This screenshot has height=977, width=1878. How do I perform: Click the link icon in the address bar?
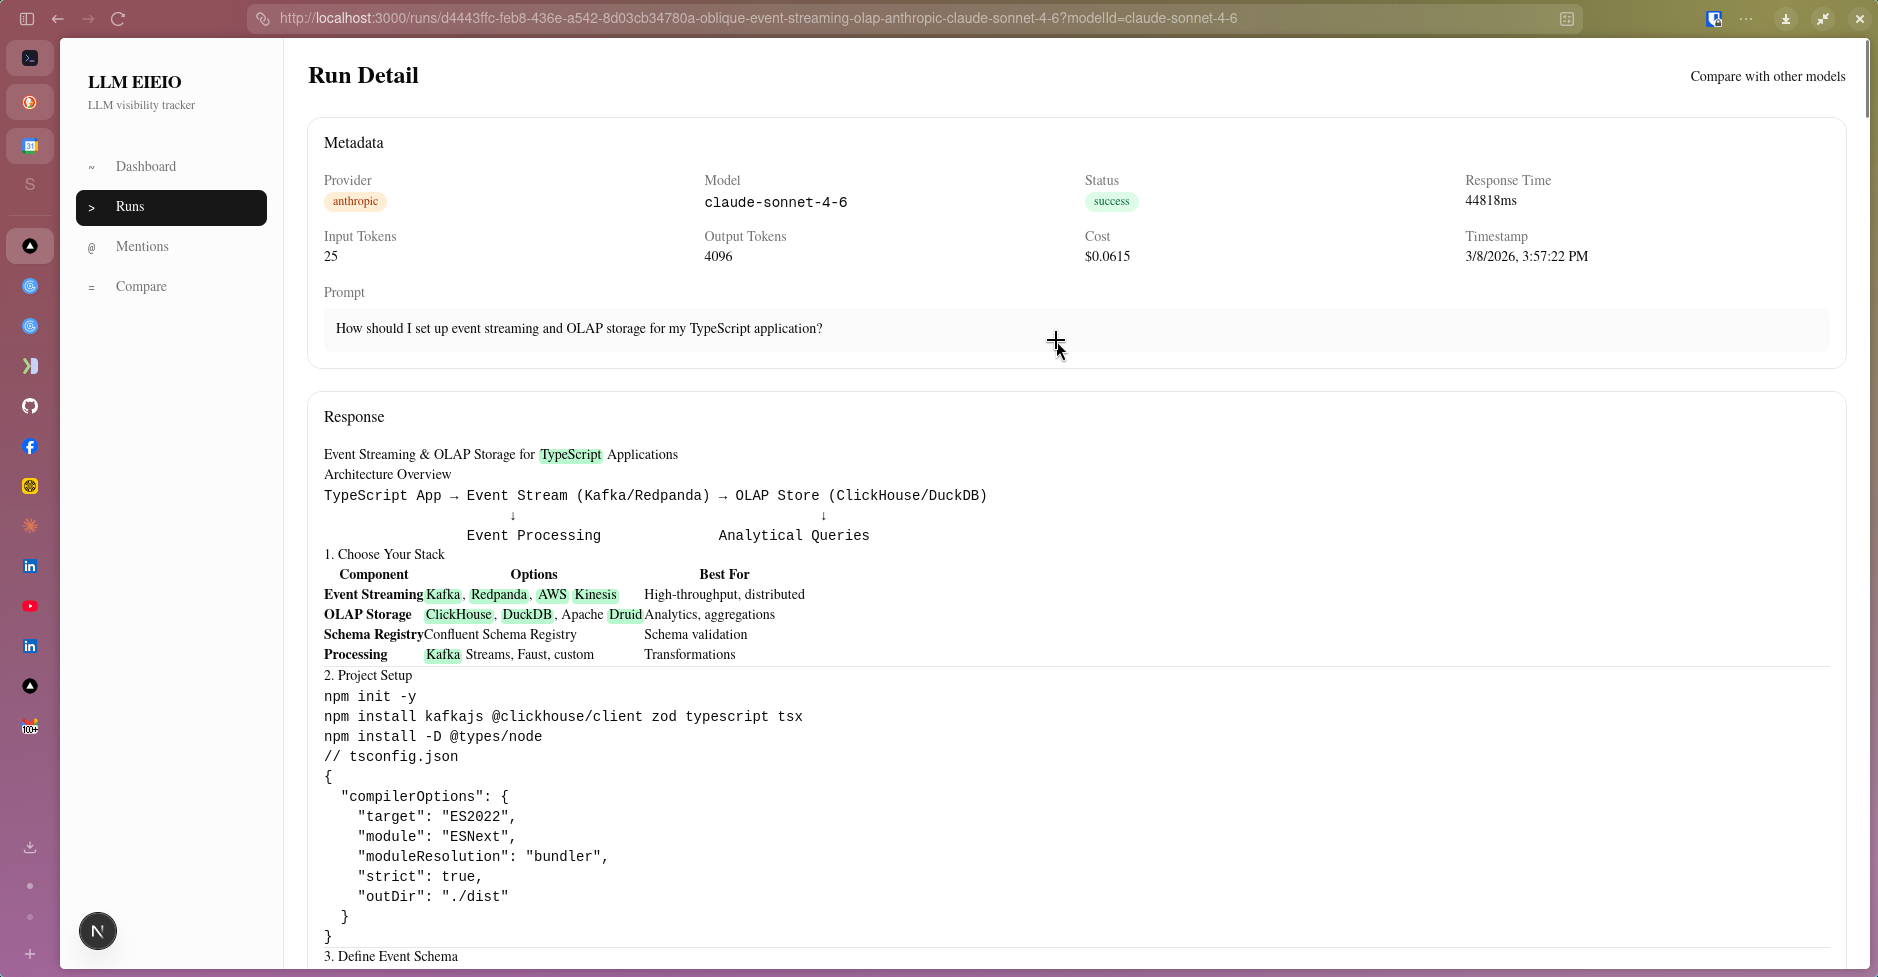coord(262,19)
